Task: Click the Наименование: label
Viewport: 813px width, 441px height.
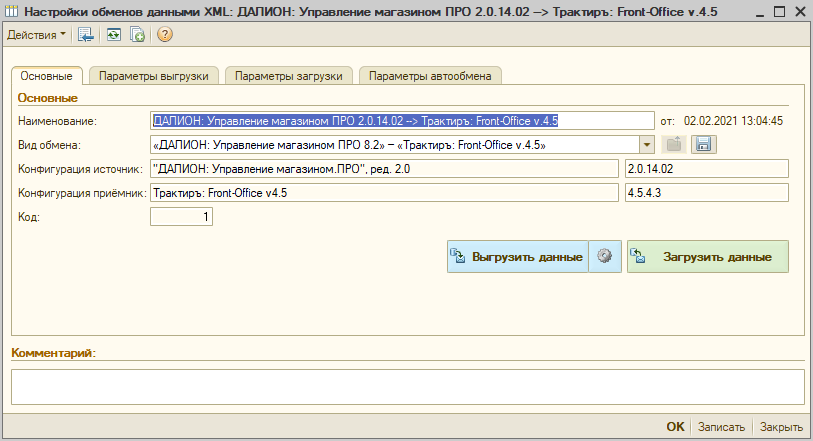Action: tap(58, 121)
